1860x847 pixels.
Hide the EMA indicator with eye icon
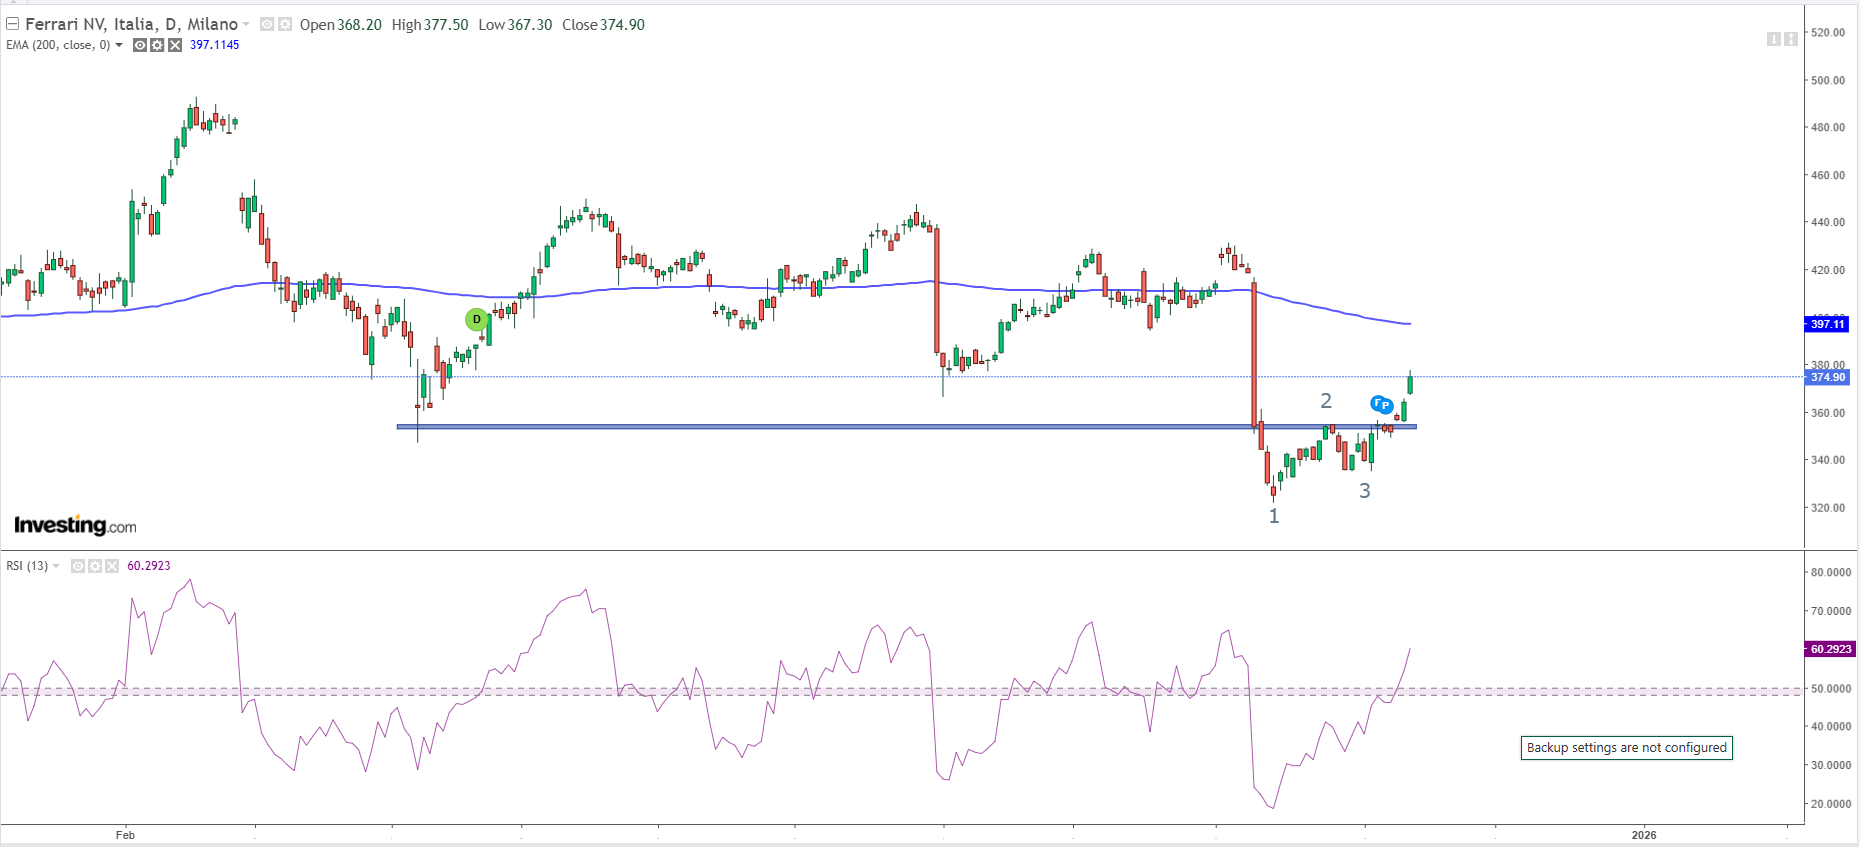(x=140, y=45)
